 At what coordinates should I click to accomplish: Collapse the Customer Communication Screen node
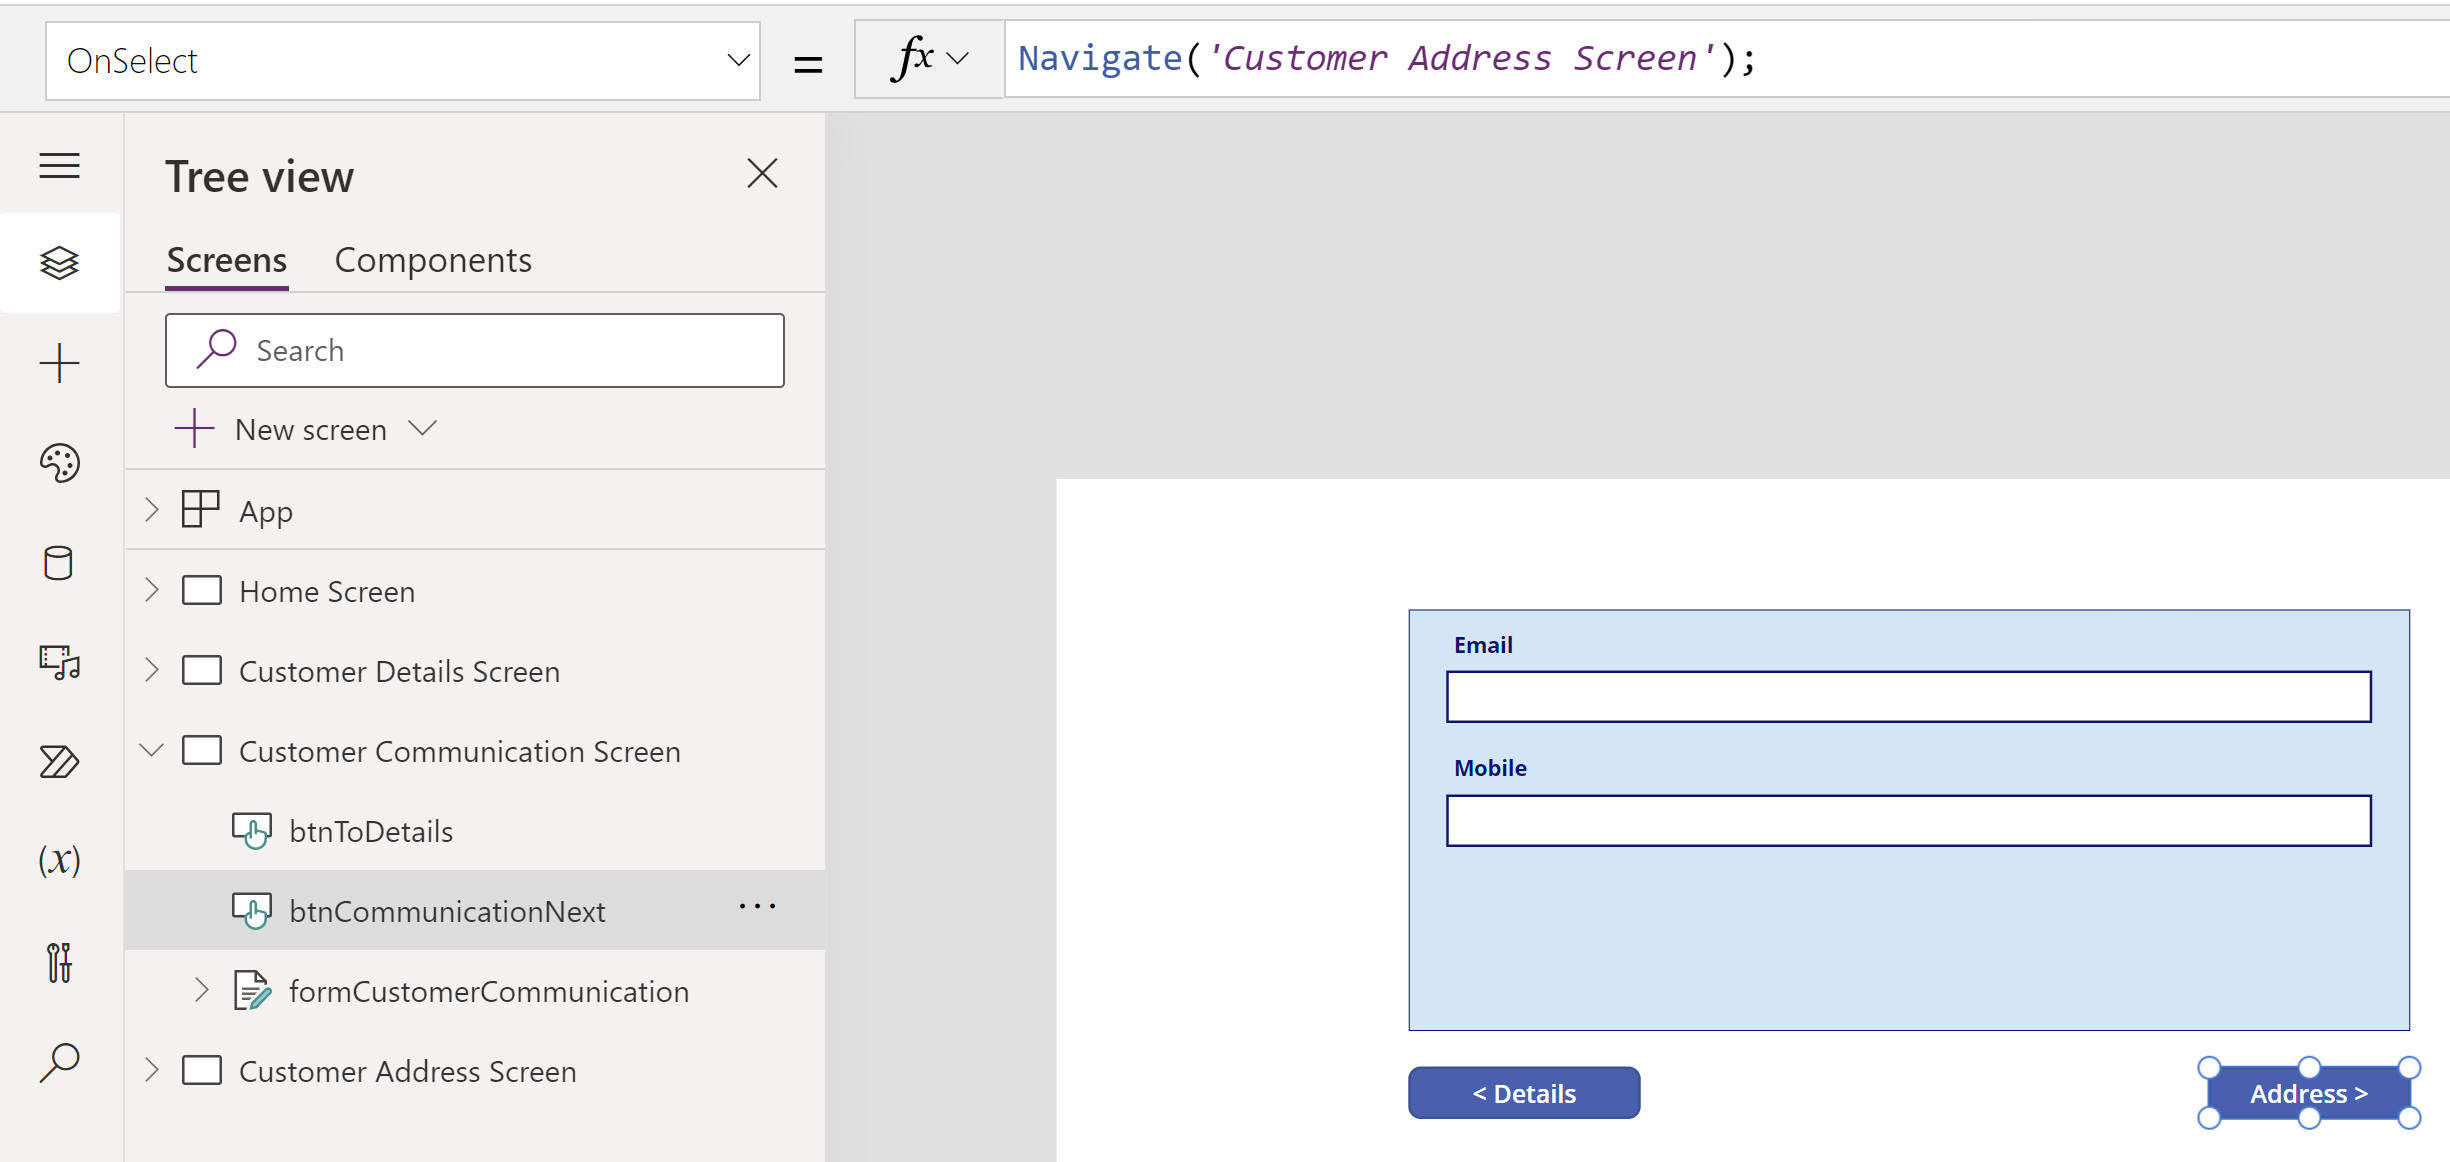[x=152, y=750]
